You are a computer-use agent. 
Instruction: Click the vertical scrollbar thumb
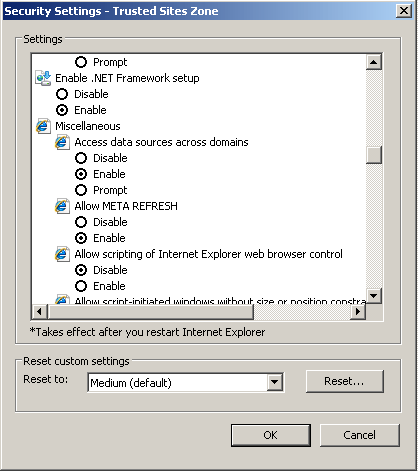[374, 155]
